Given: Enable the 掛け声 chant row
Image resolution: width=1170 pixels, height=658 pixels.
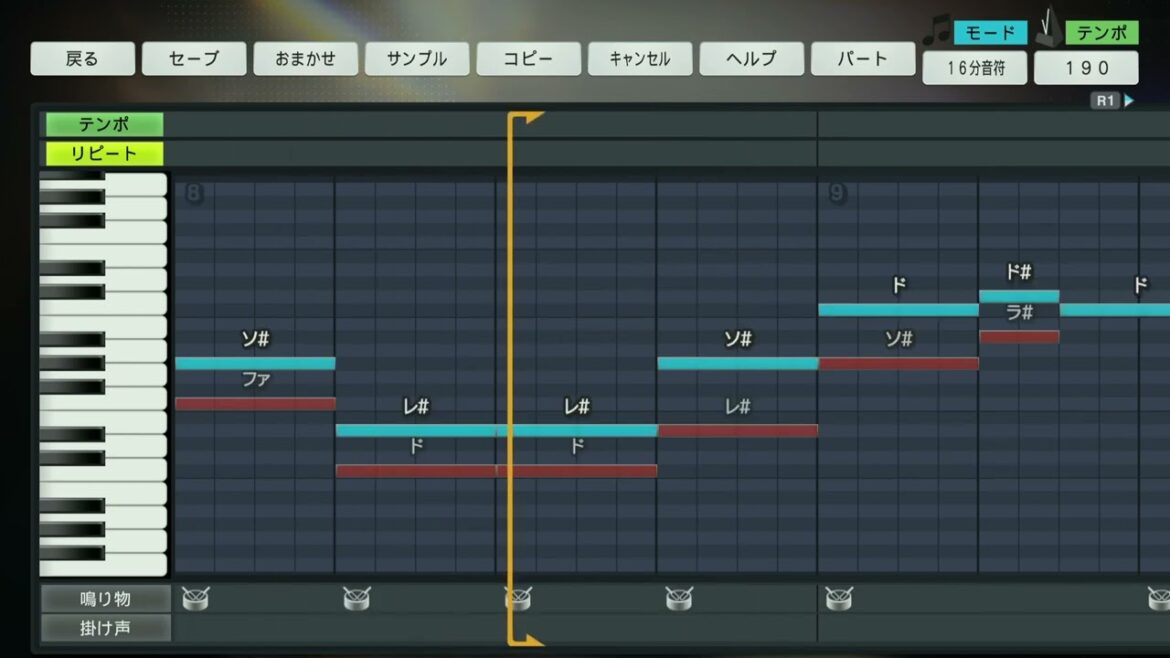Looking at the screenshot, I should 104,629.
